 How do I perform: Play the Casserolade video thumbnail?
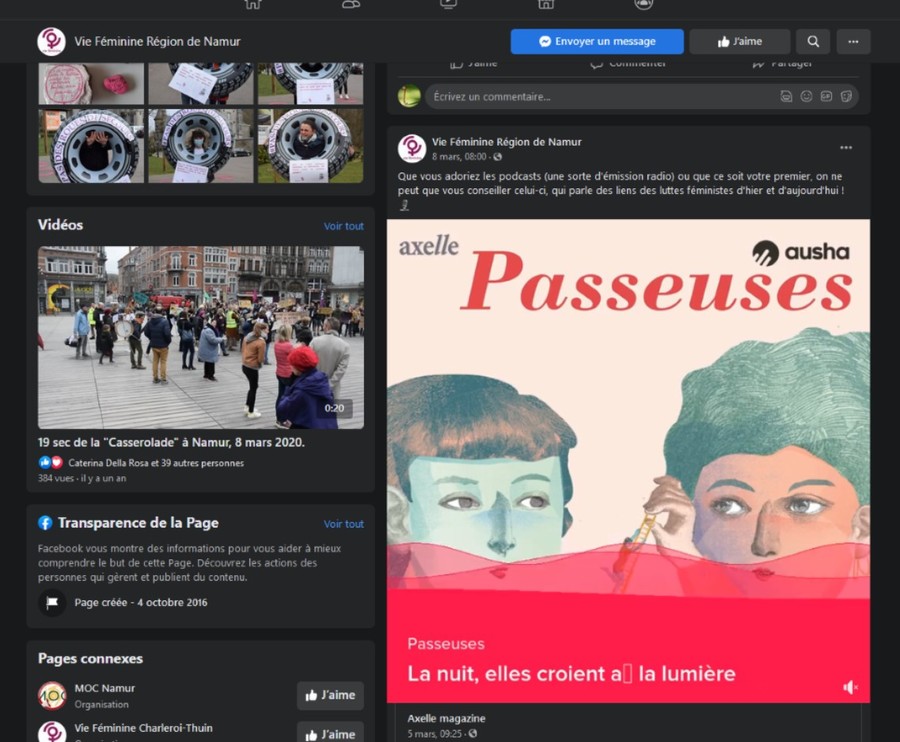(201, 337)
